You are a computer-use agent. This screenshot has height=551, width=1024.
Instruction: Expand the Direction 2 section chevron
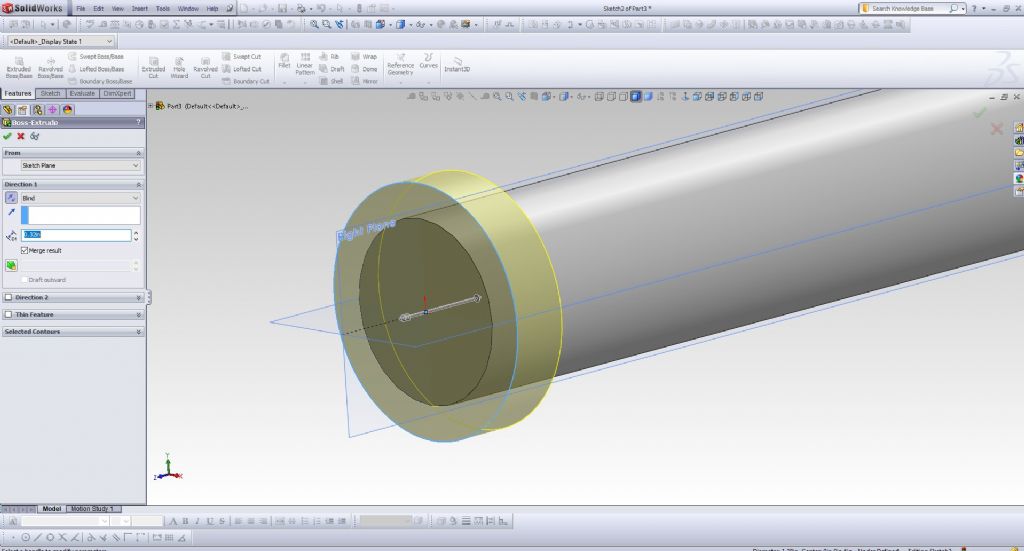click(138, 298)
